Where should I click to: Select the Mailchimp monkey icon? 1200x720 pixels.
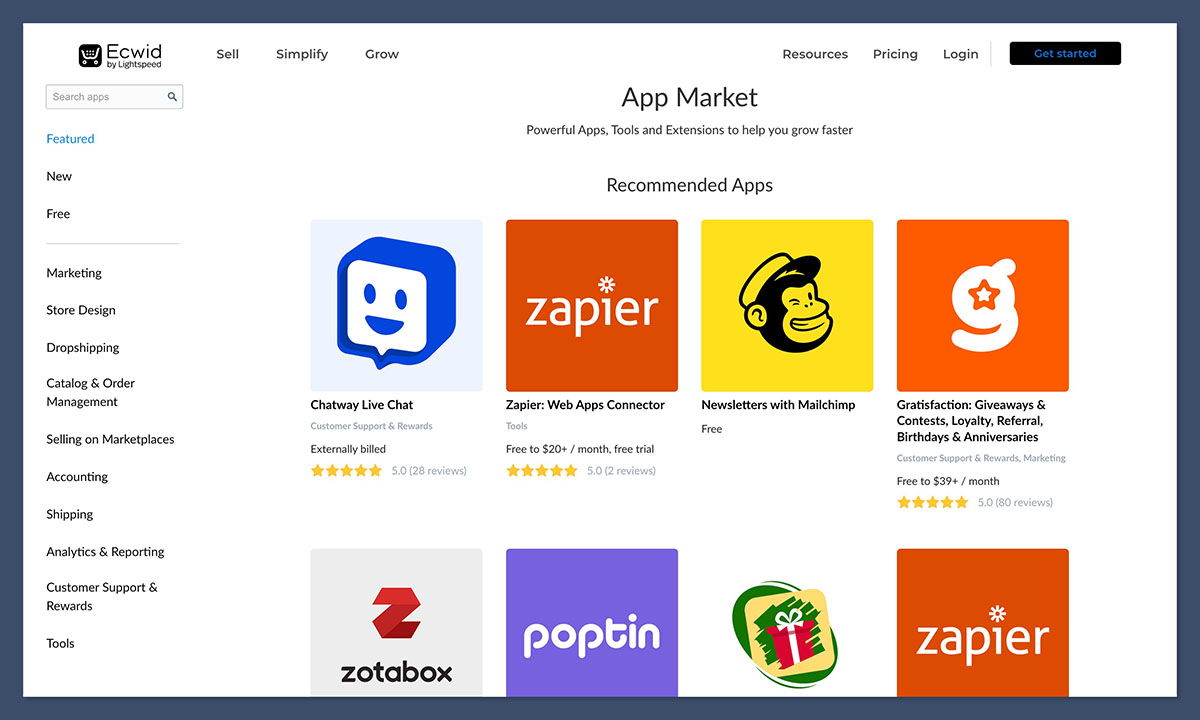(x=786, y=305)
